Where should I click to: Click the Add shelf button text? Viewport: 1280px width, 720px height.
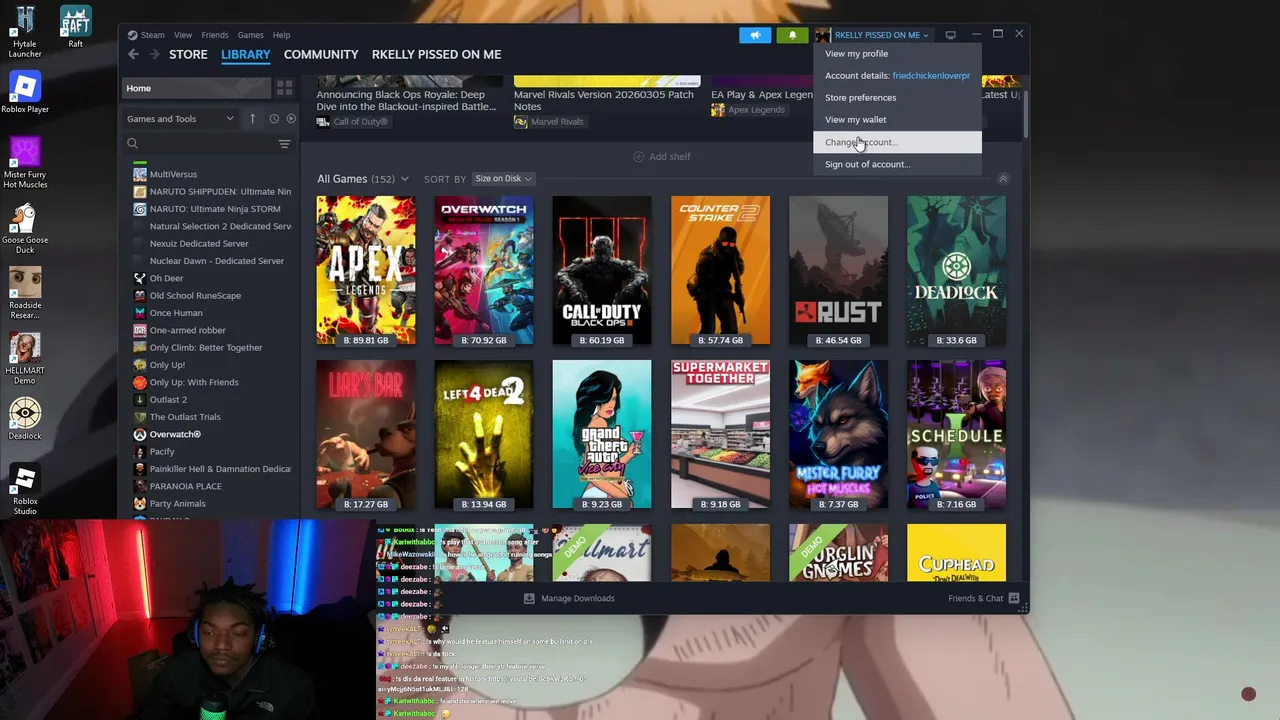(669, 156)
